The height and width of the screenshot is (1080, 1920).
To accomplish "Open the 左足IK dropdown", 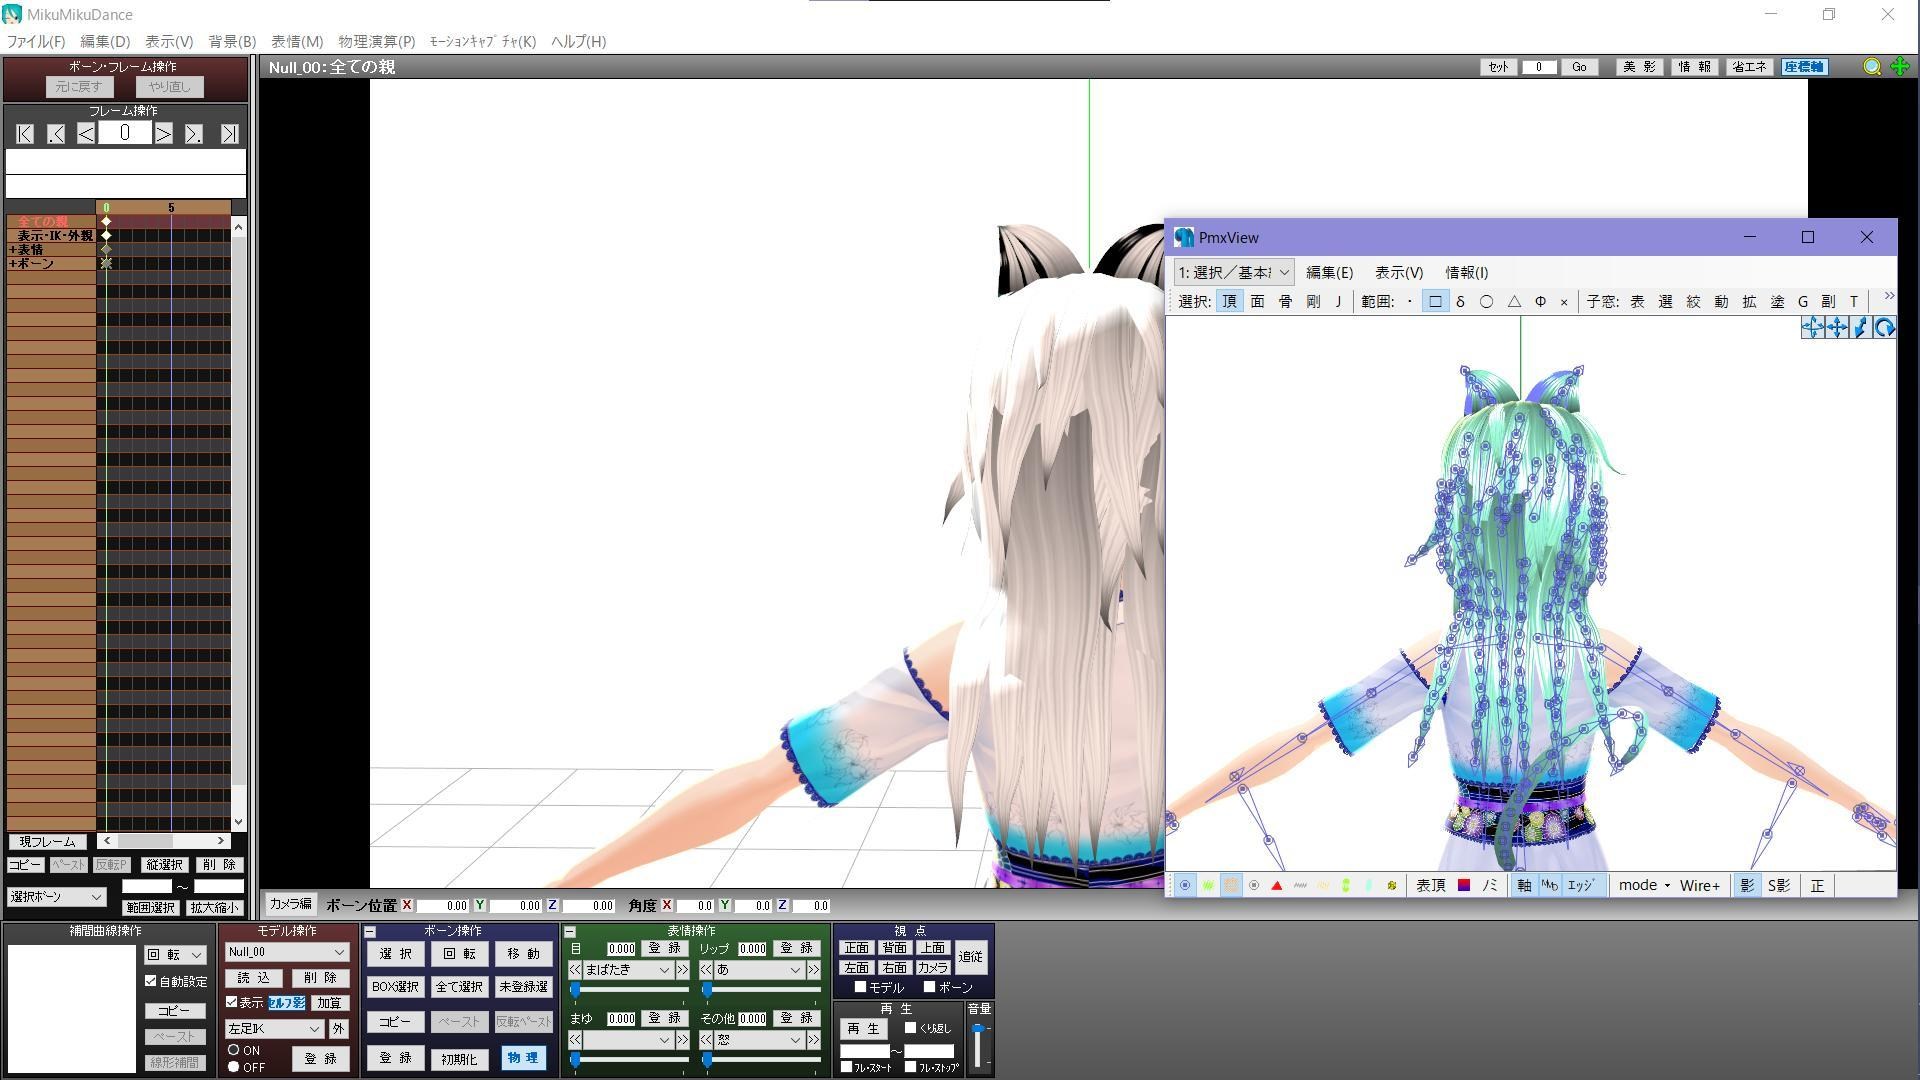I will [x=274, y=1028].
